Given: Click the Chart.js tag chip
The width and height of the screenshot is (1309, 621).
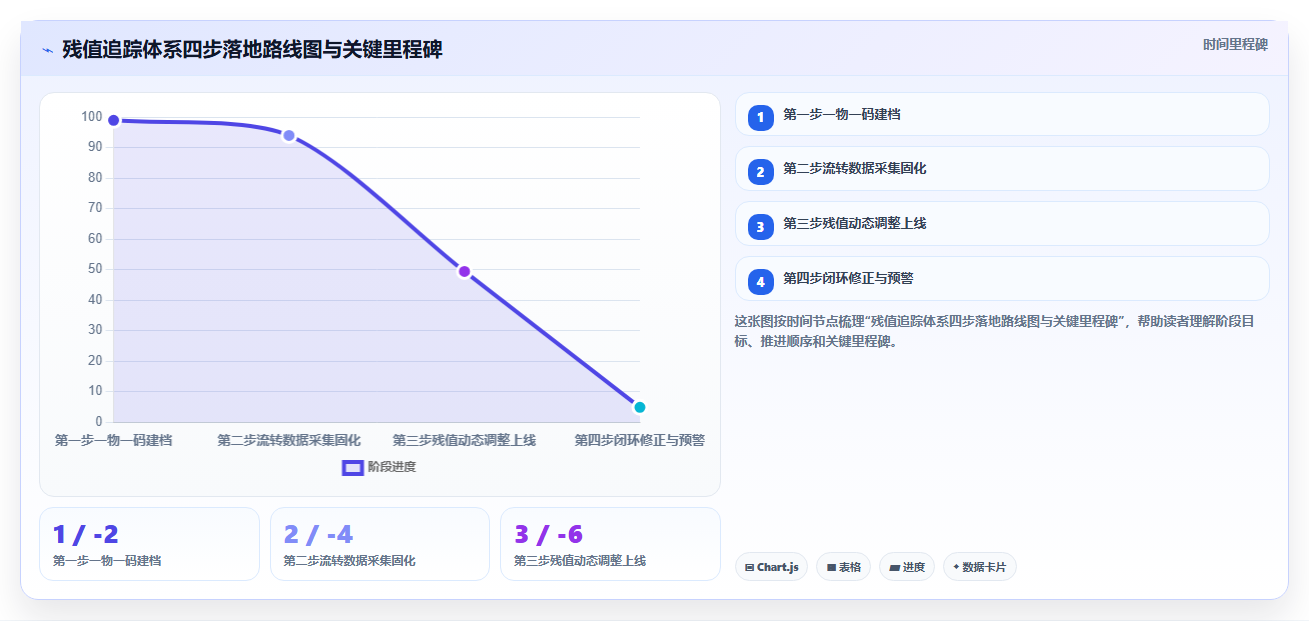Looking at the screenshot, I should 771,567.
